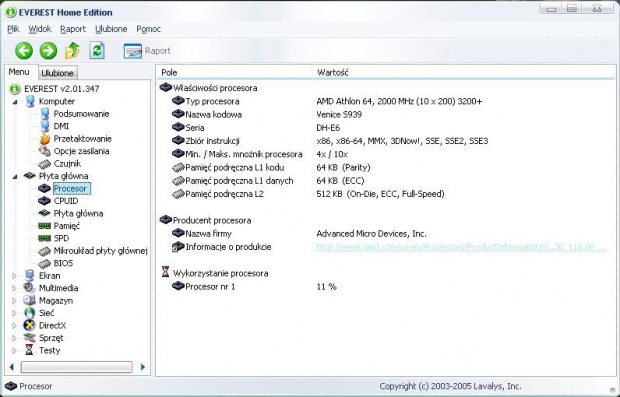The height and width of the screenshot is (397, 620).
Task: Open the Mikroukład płyty głównej icon
Action: click(45, 251)
